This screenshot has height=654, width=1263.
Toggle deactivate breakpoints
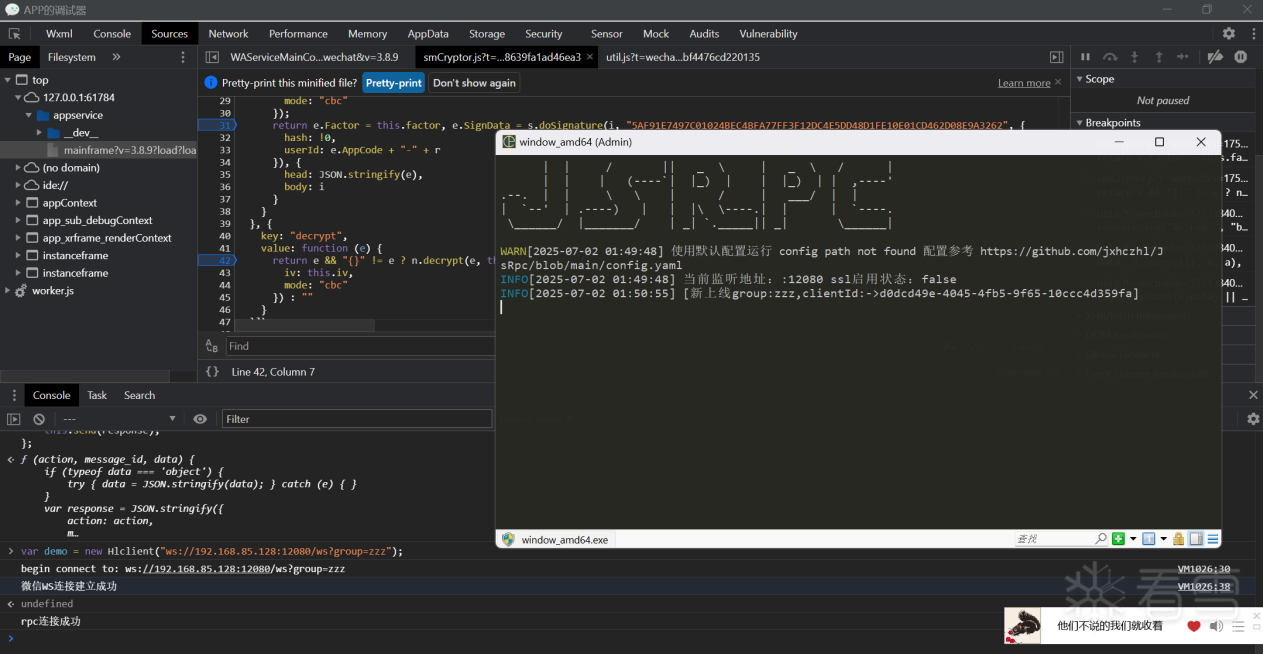(x=1215, y=58)
